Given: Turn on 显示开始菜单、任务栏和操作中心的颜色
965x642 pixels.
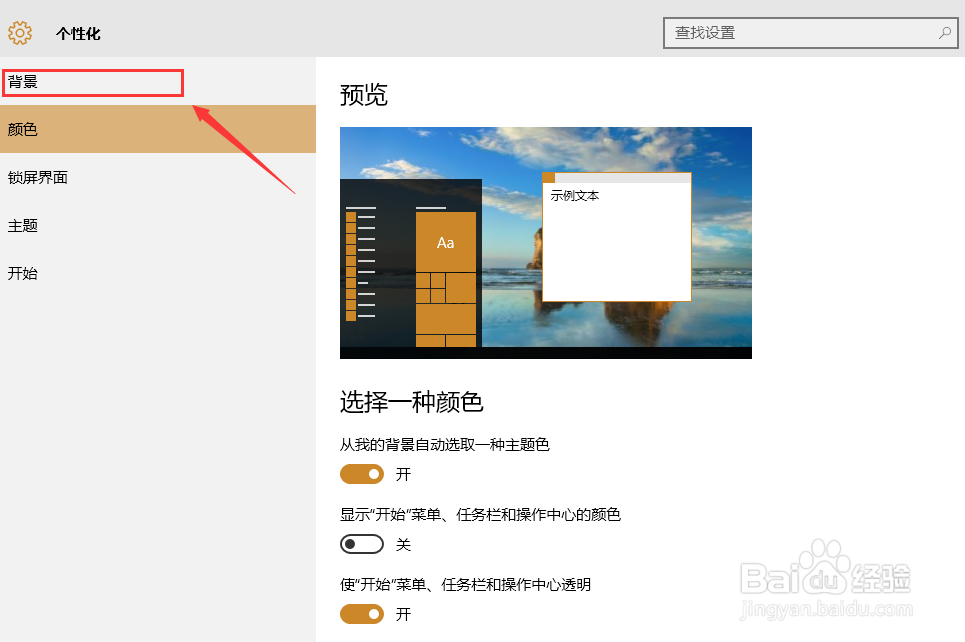Looking at the screenshot, I should (362, 543).
